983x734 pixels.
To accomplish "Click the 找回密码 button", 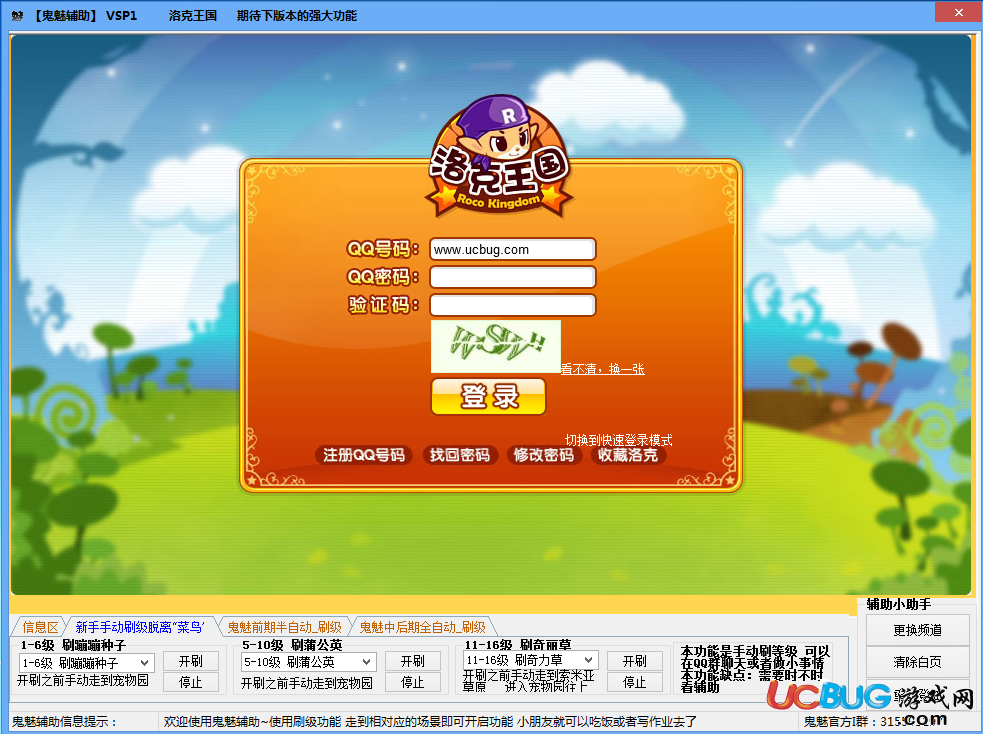I will coord(460,455).
